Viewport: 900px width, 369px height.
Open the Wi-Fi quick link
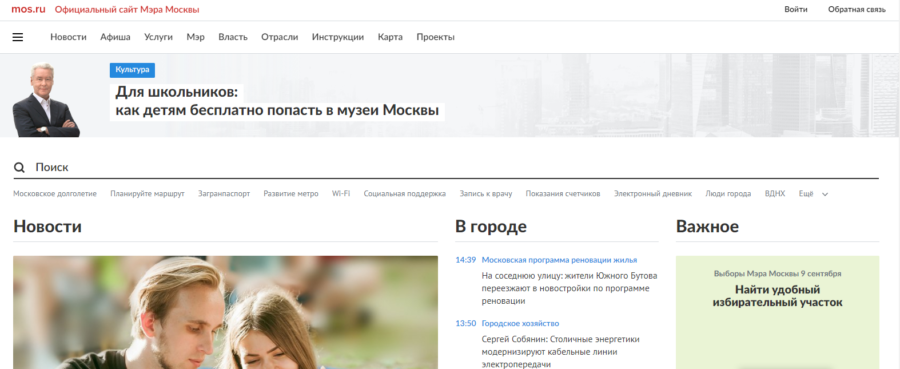[x=341, y=194]
